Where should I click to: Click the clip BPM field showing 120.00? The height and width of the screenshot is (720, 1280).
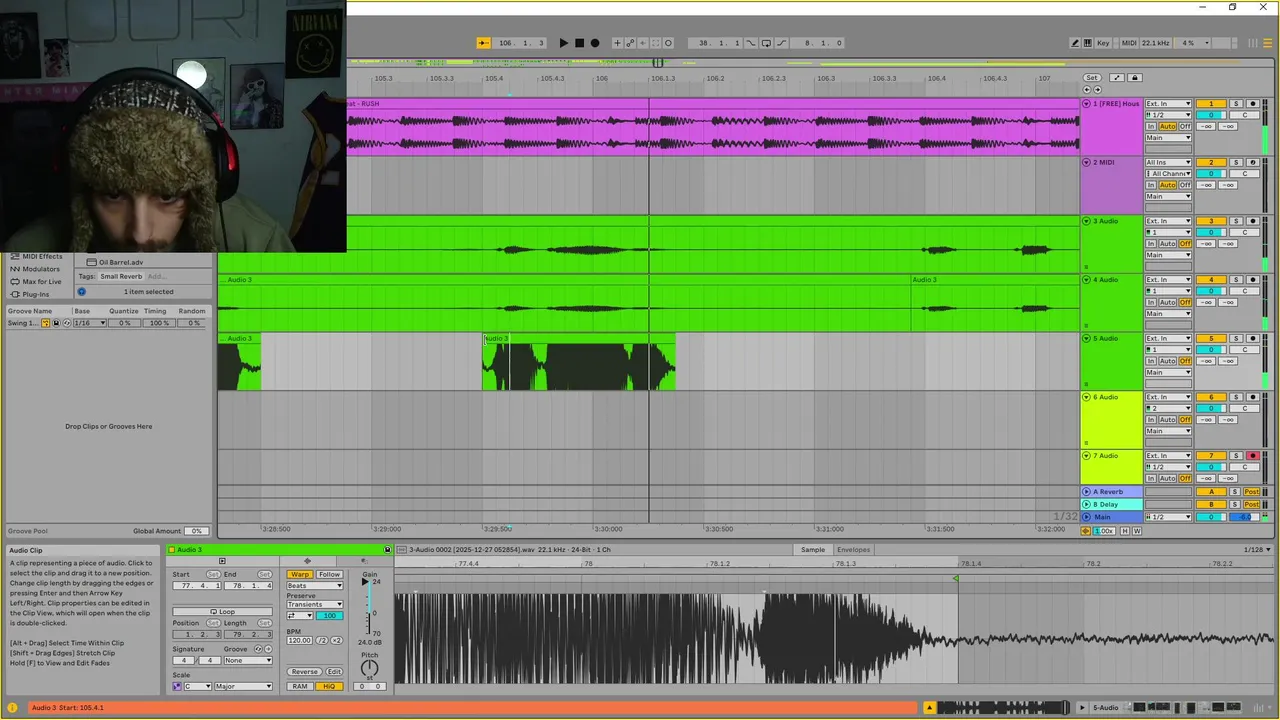[299, 640]
